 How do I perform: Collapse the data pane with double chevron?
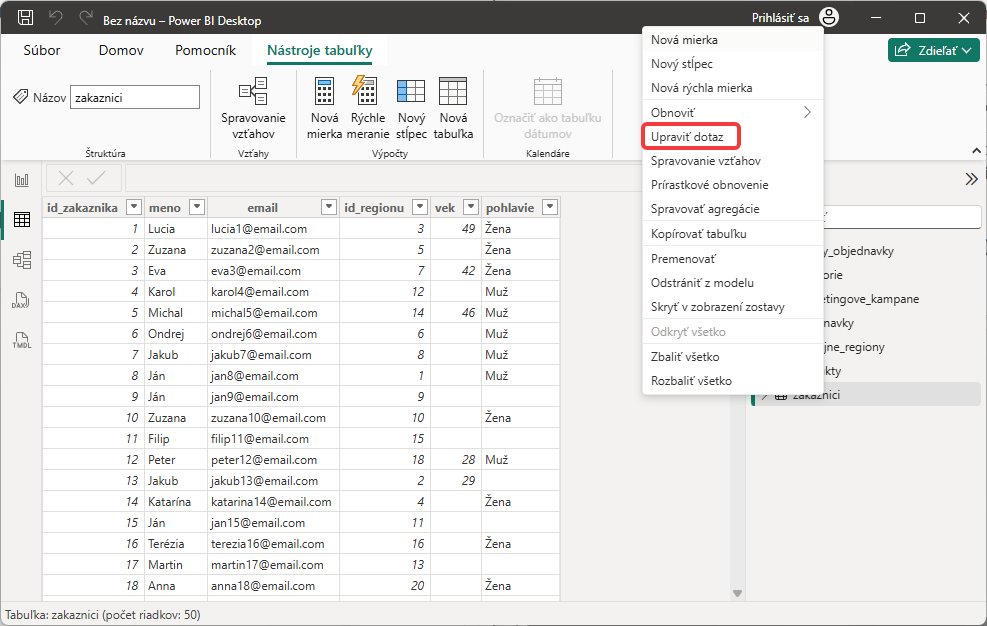click(x=971, y=179)
